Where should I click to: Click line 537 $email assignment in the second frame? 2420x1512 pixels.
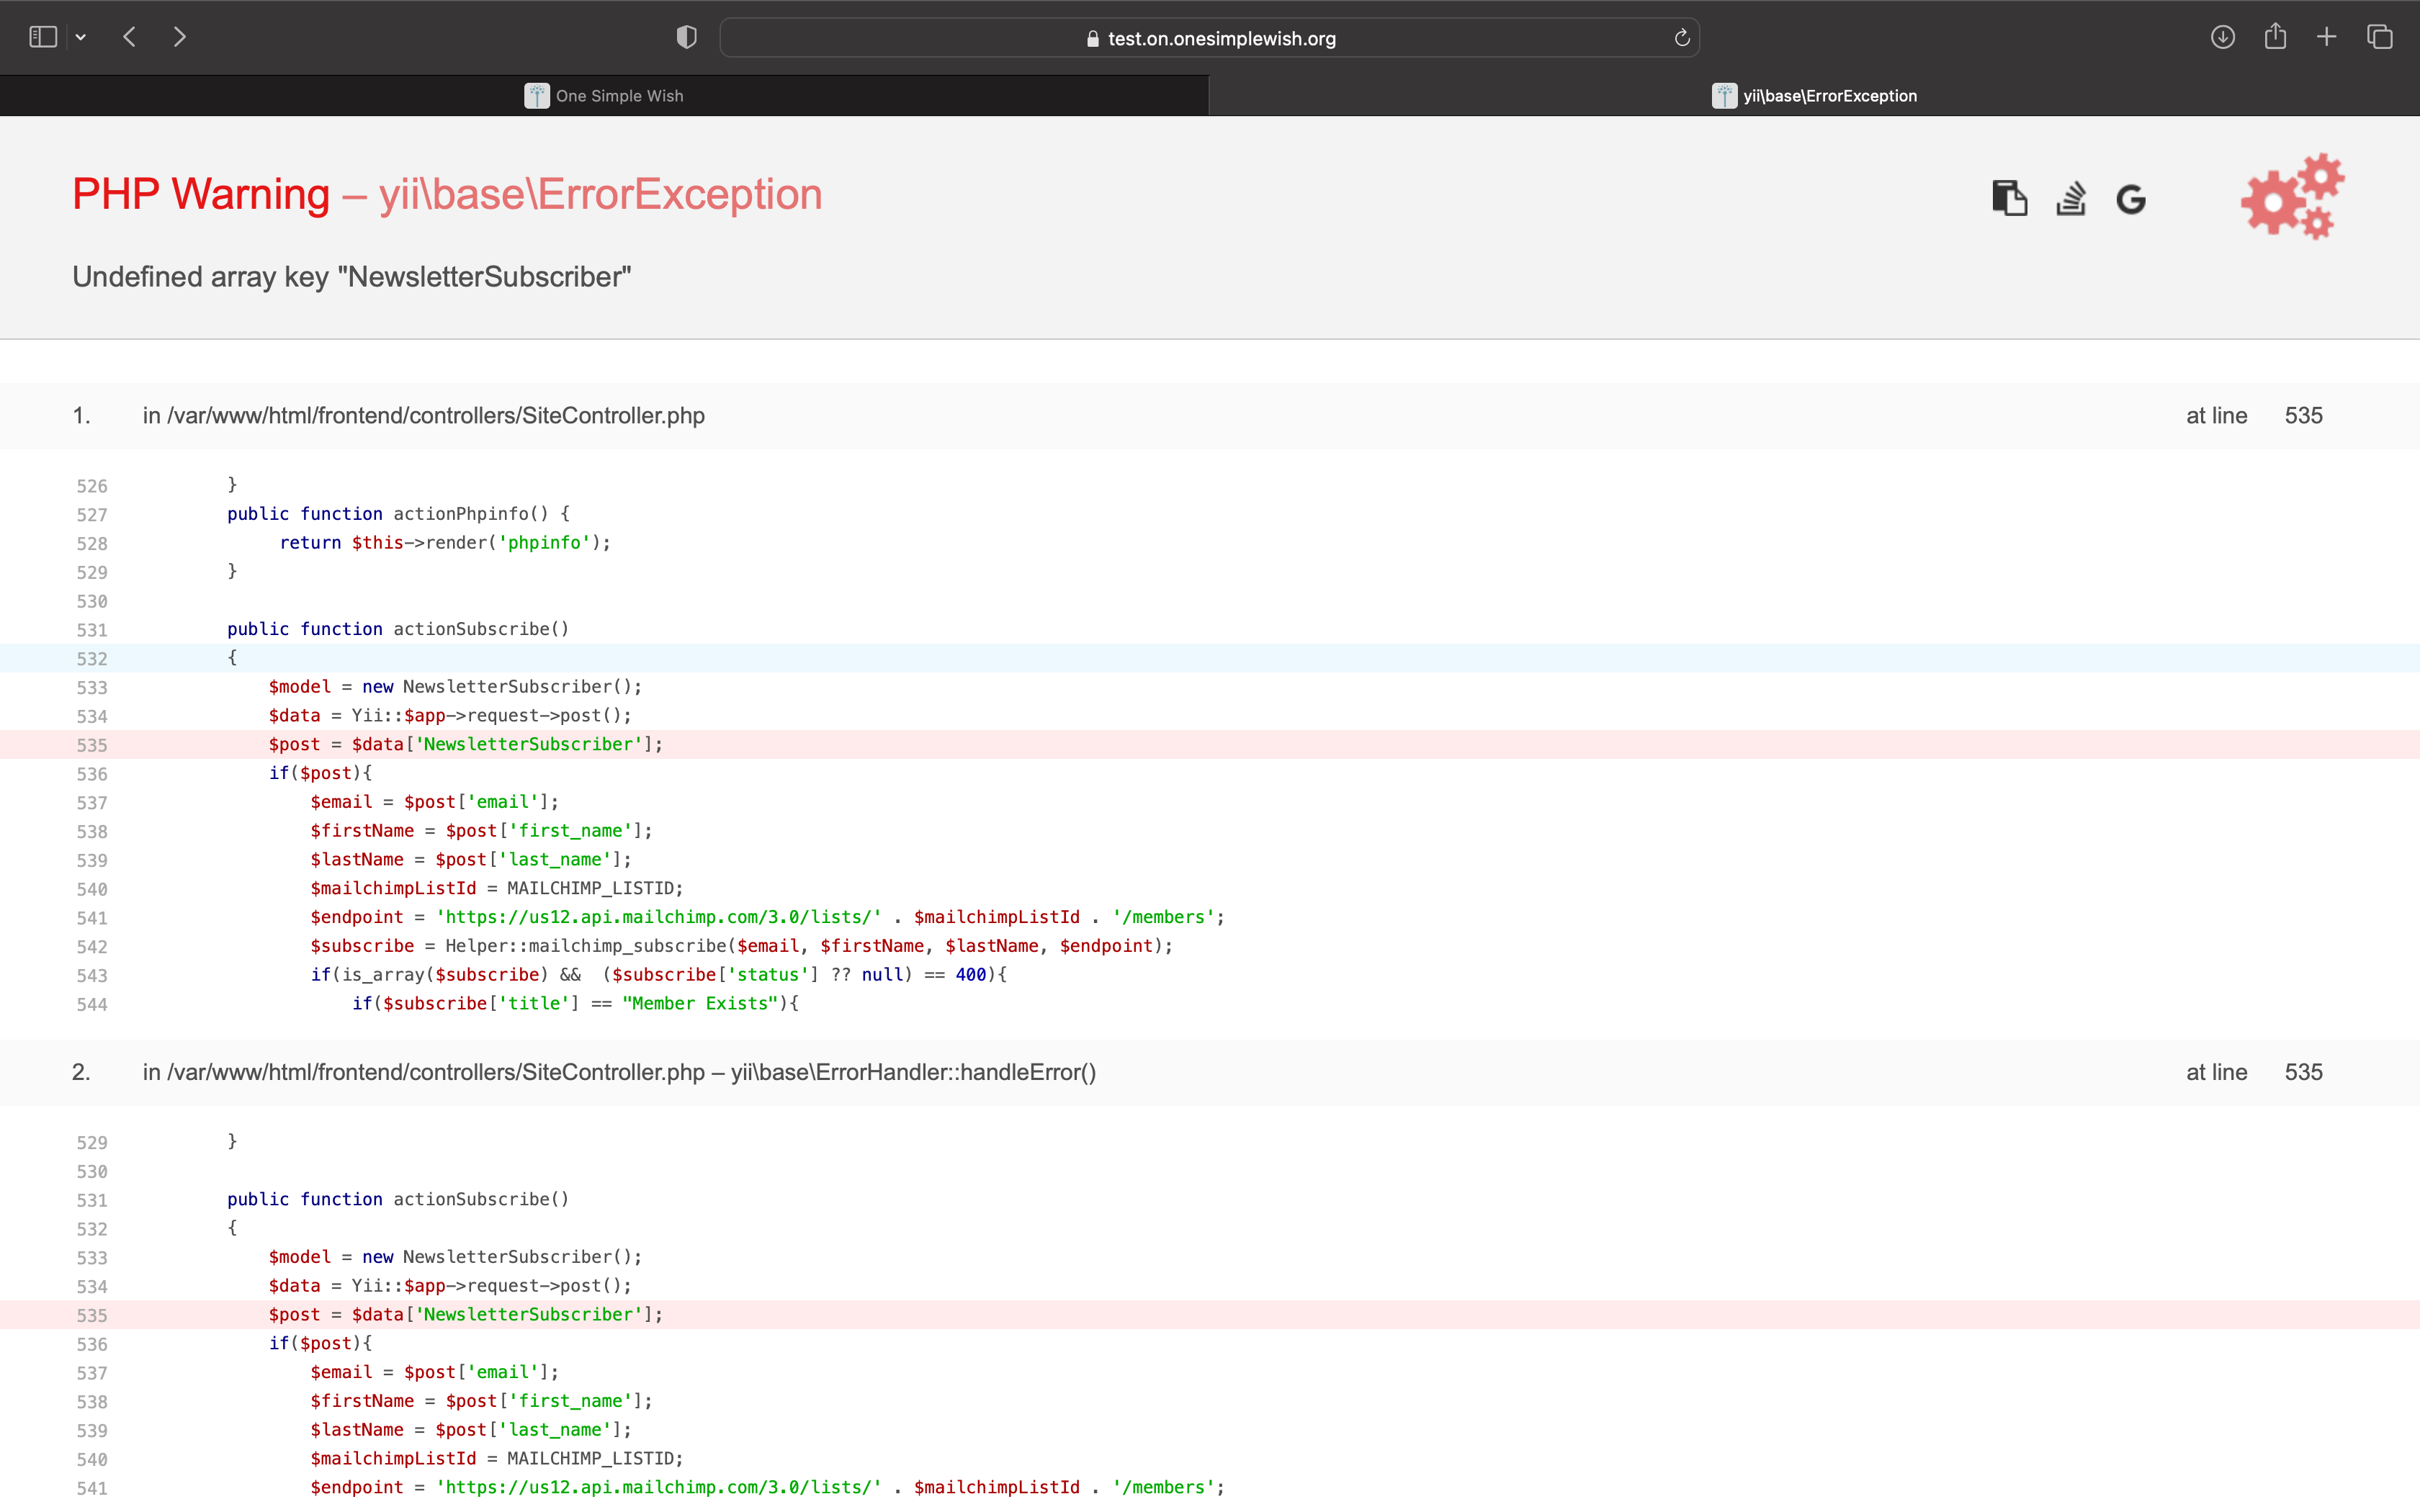[434, 1372]
